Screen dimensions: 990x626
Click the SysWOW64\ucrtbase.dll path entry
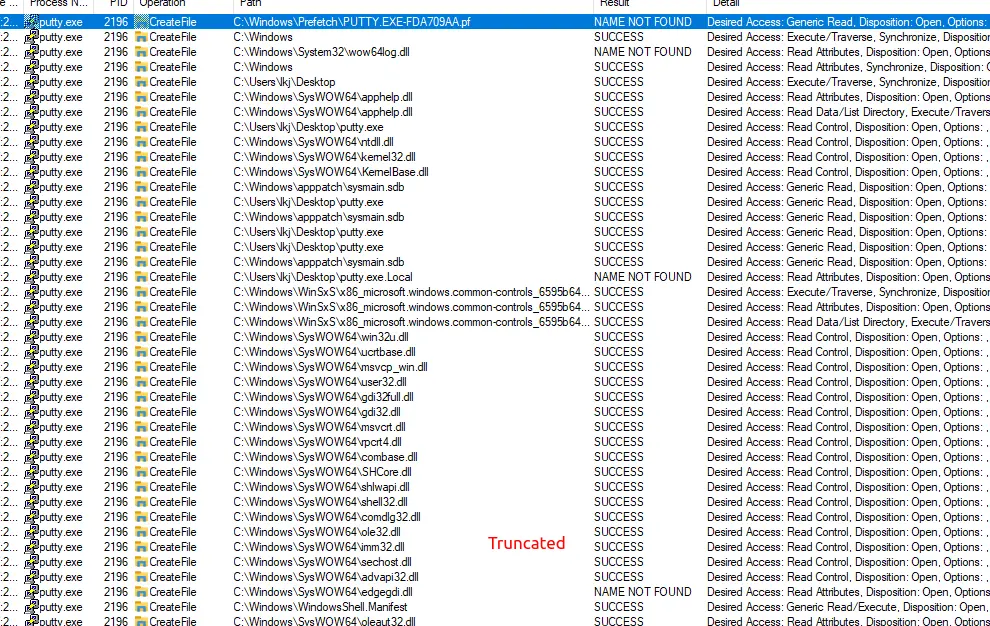click(x=324, y=352)
